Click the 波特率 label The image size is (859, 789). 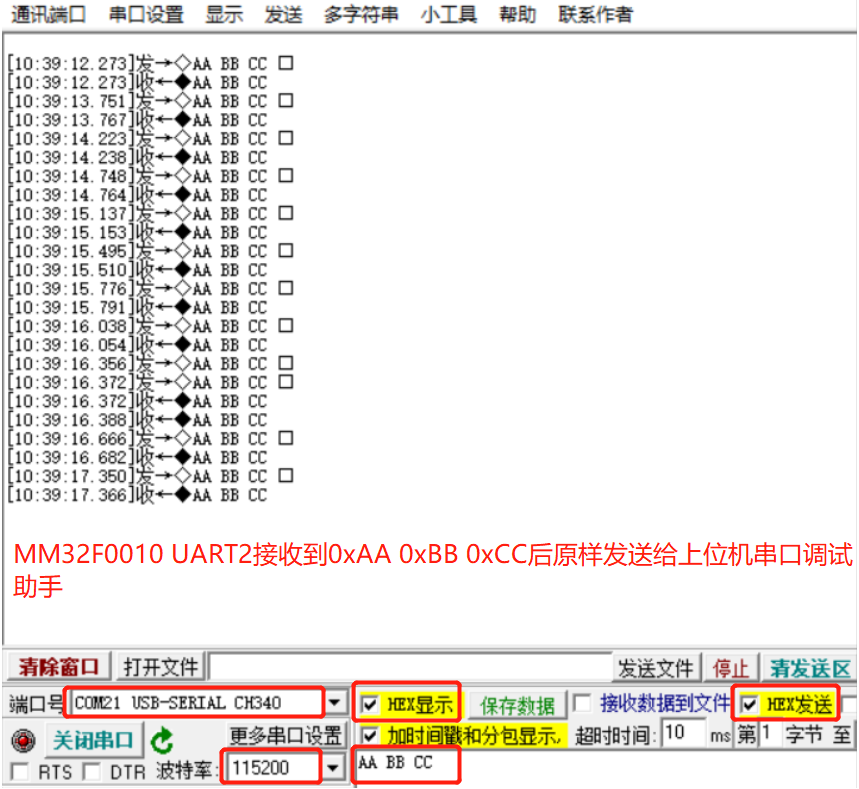pos(186,770)
